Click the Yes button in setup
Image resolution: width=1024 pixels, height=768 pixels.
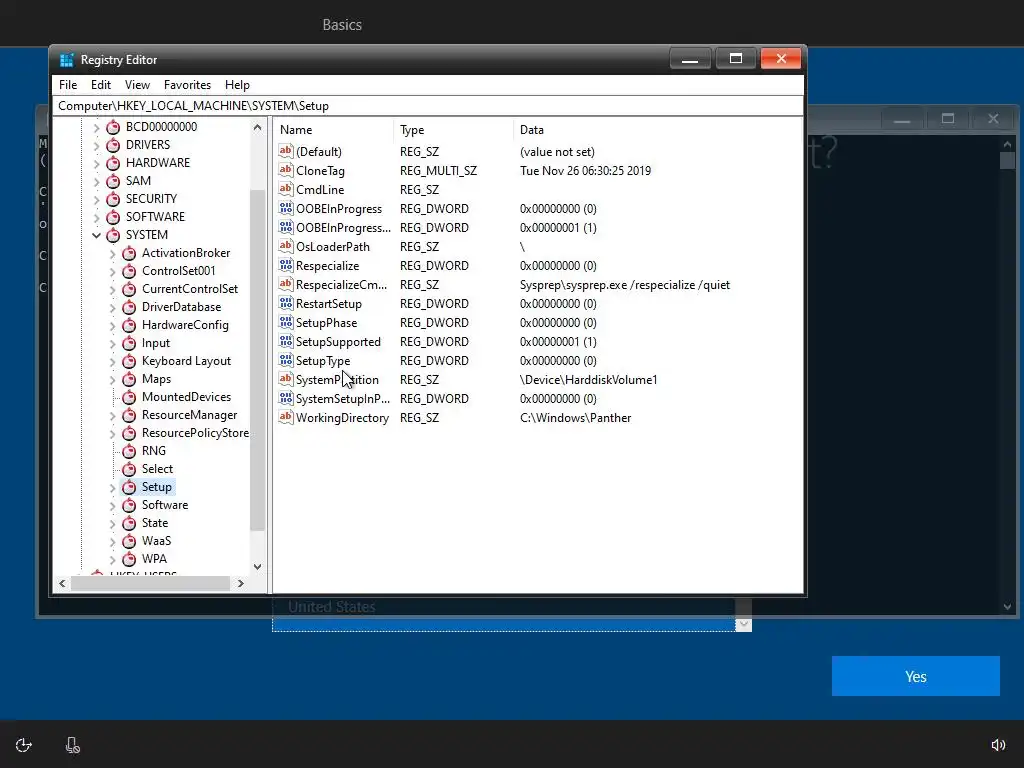tap(916, 676)
